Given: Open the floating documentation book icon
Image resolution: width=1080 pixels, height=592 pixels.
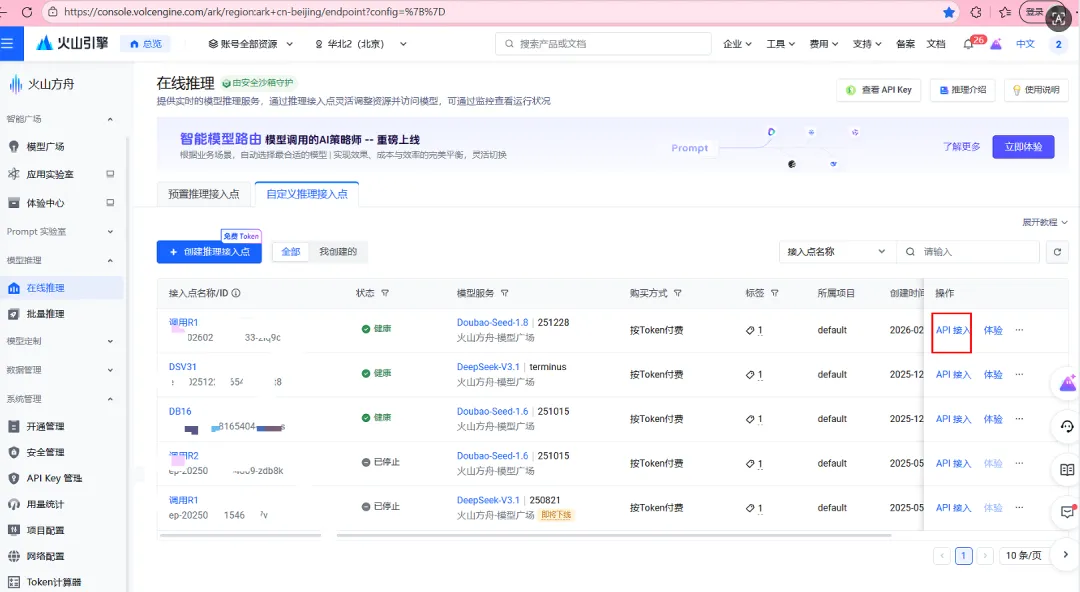Looking at the screenshot, I should (x=1067, y=470).
